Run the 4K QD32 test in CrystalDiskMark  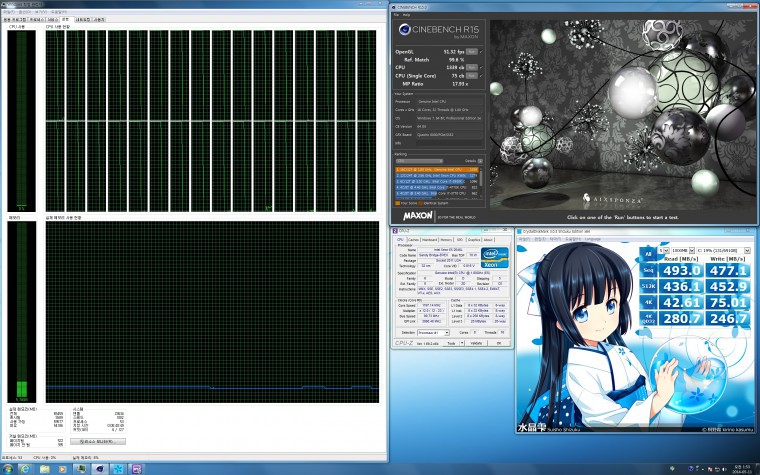[x=648, y=318]
